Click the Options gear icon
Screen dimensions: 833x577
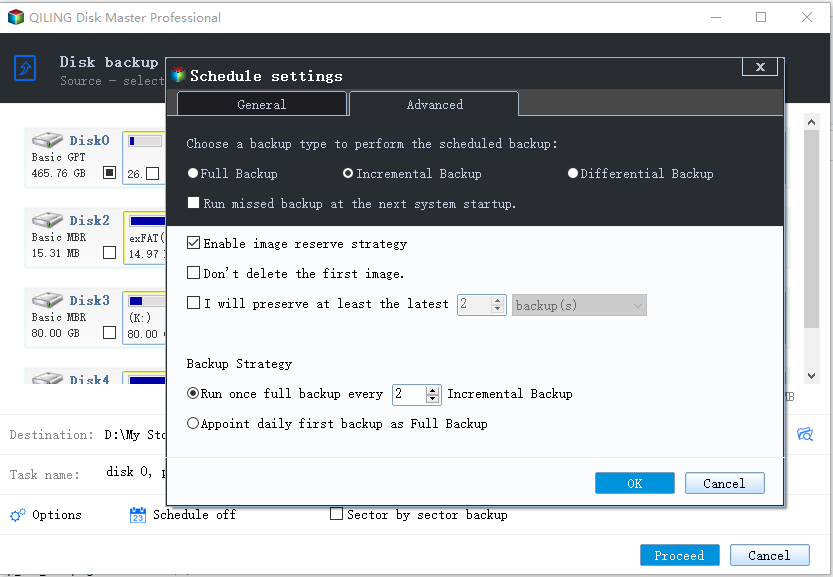[x=18, y=515]
